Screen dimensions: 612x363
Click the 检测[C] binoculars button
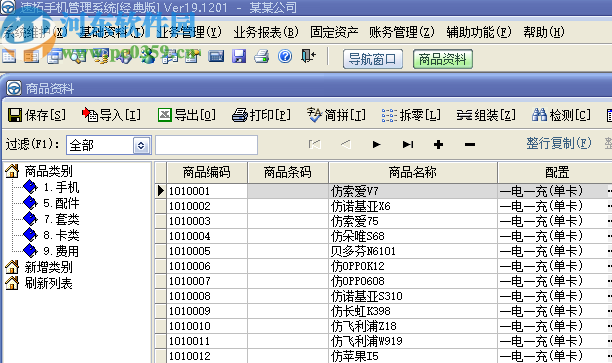tap(561, 115)
